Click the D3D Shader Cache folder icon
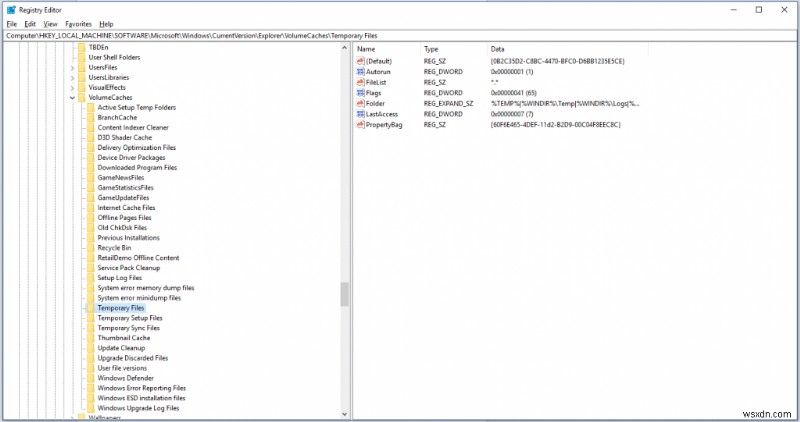The image size is (800, 422). (x=91, y=138)
